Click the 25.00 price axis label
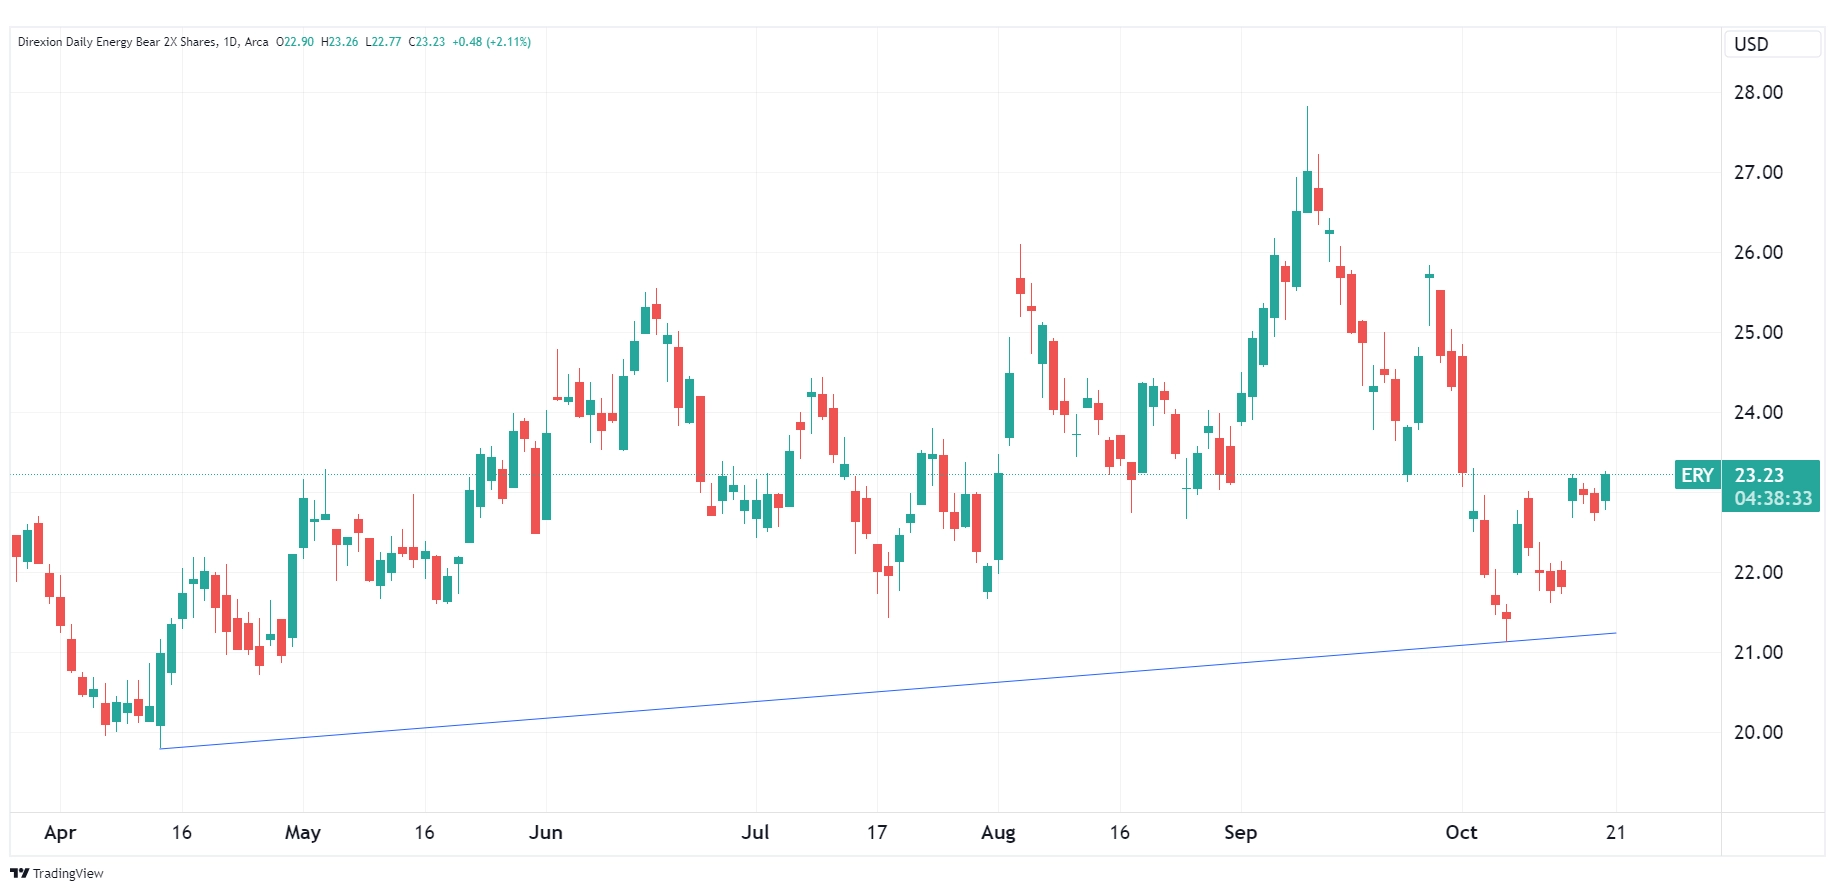 click(x=1758, y=332)
